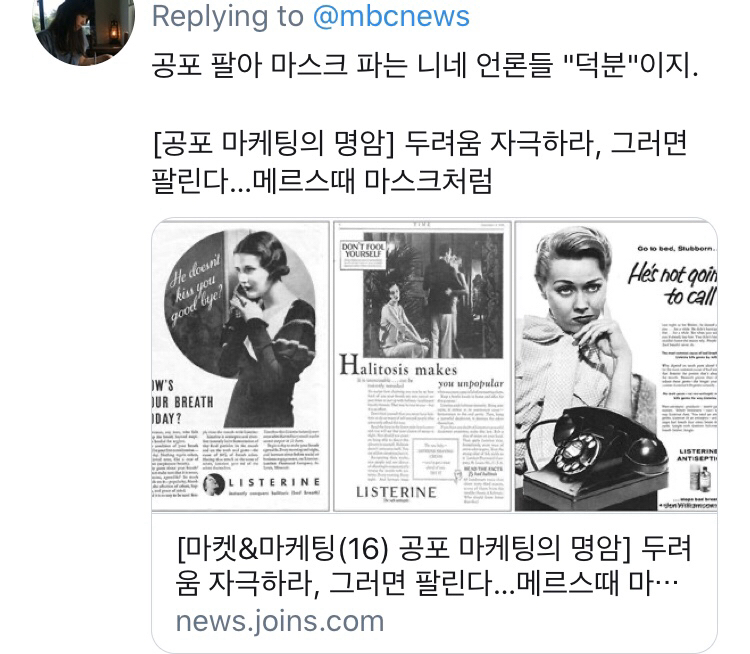Click the @mbcnews mention link
750x654 pixels.
tap(391, 16)
